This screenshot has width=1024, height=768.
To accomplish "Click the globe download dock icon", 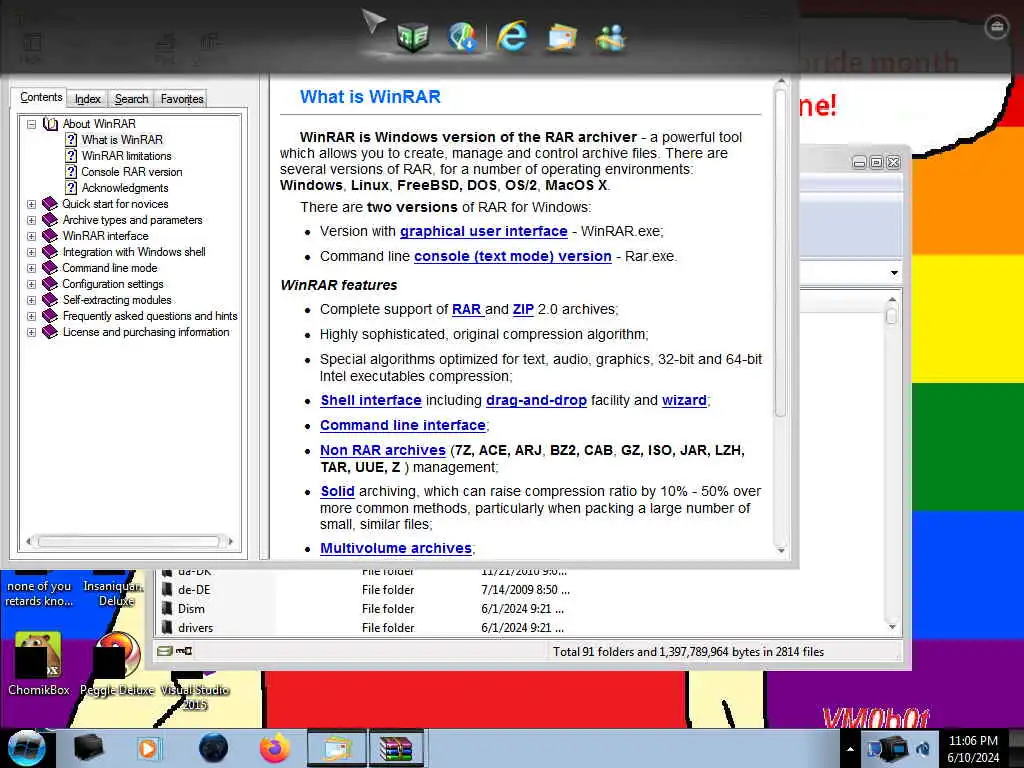I will tap(462, 37).
